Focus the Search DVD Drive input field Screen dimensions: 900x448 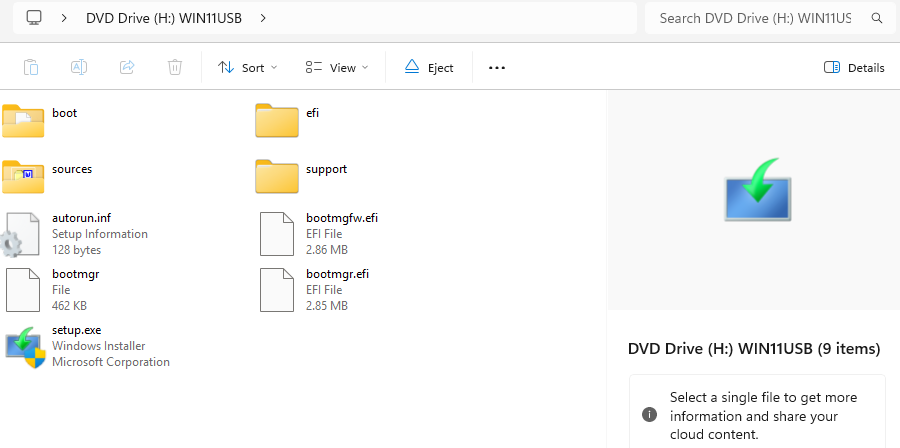[x=755, y=18]
